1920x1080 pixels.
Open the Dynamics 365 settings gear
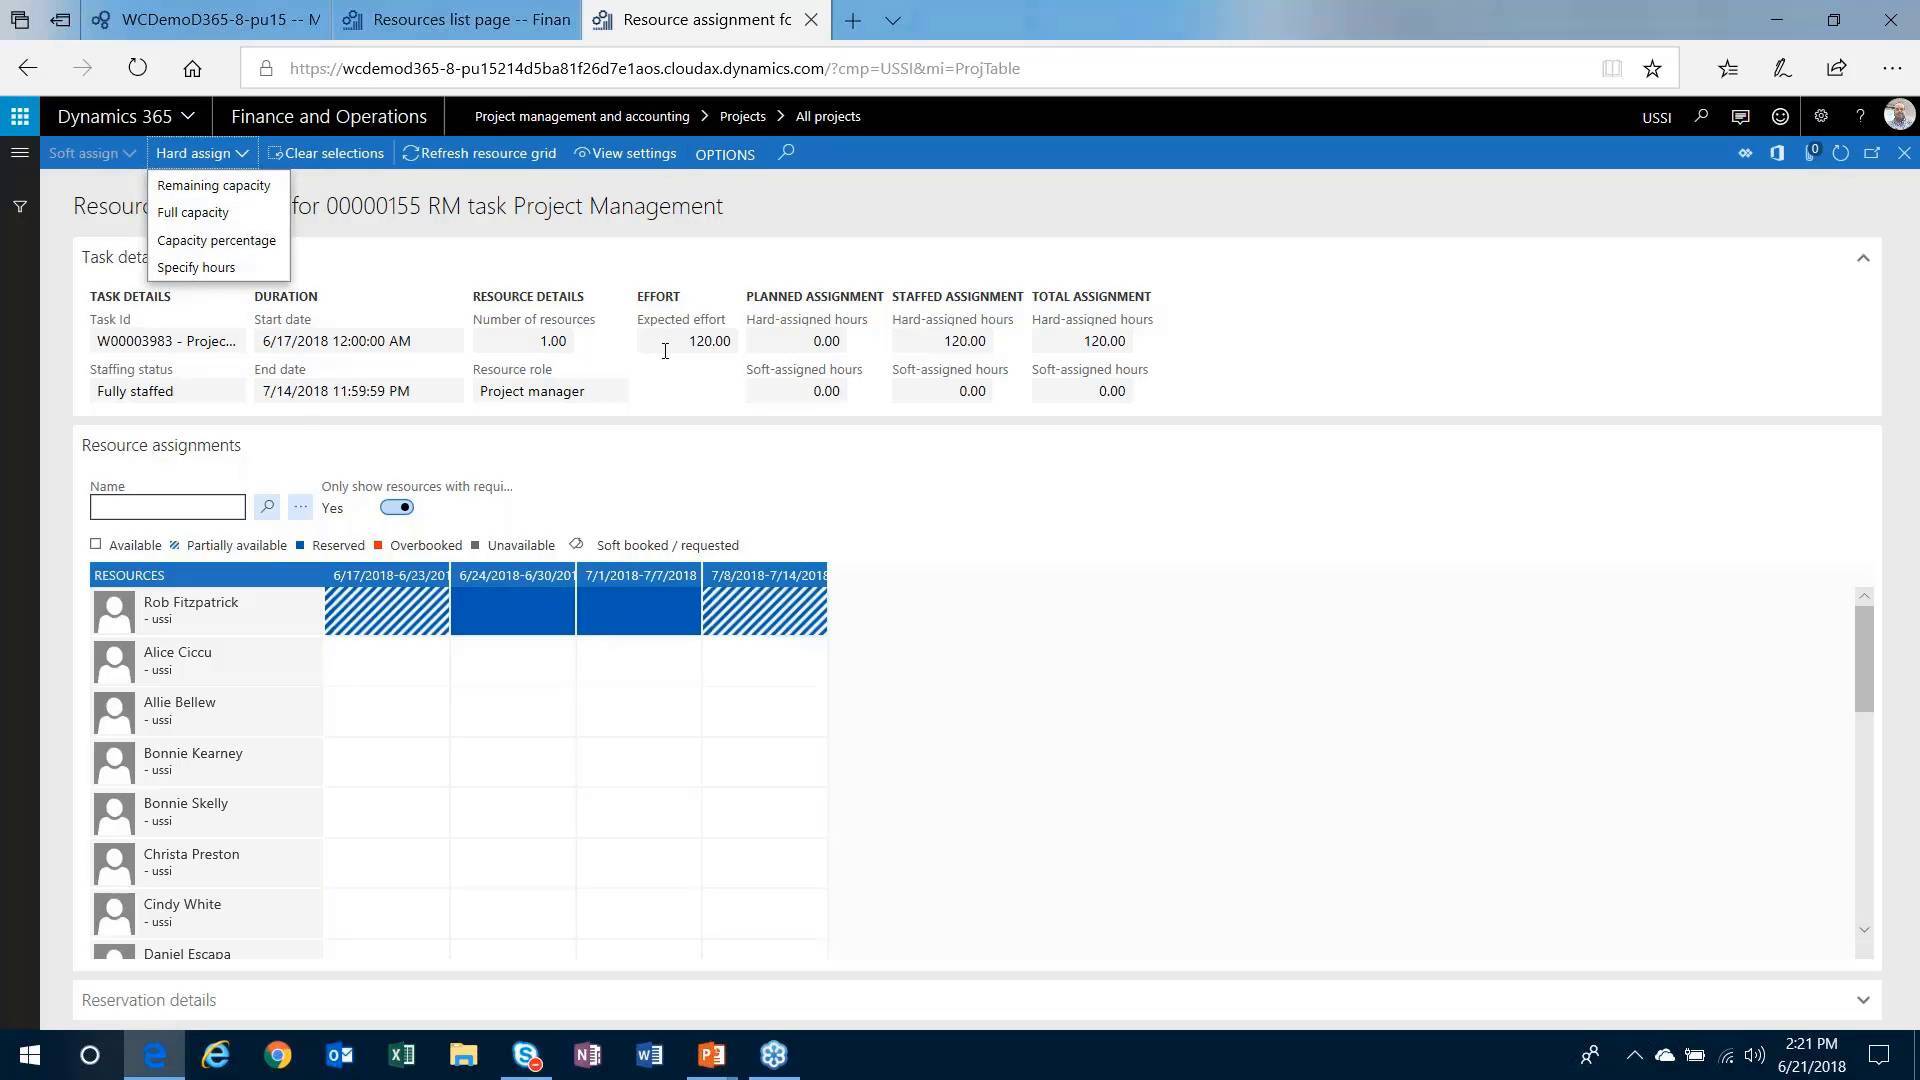(1820, 116)
